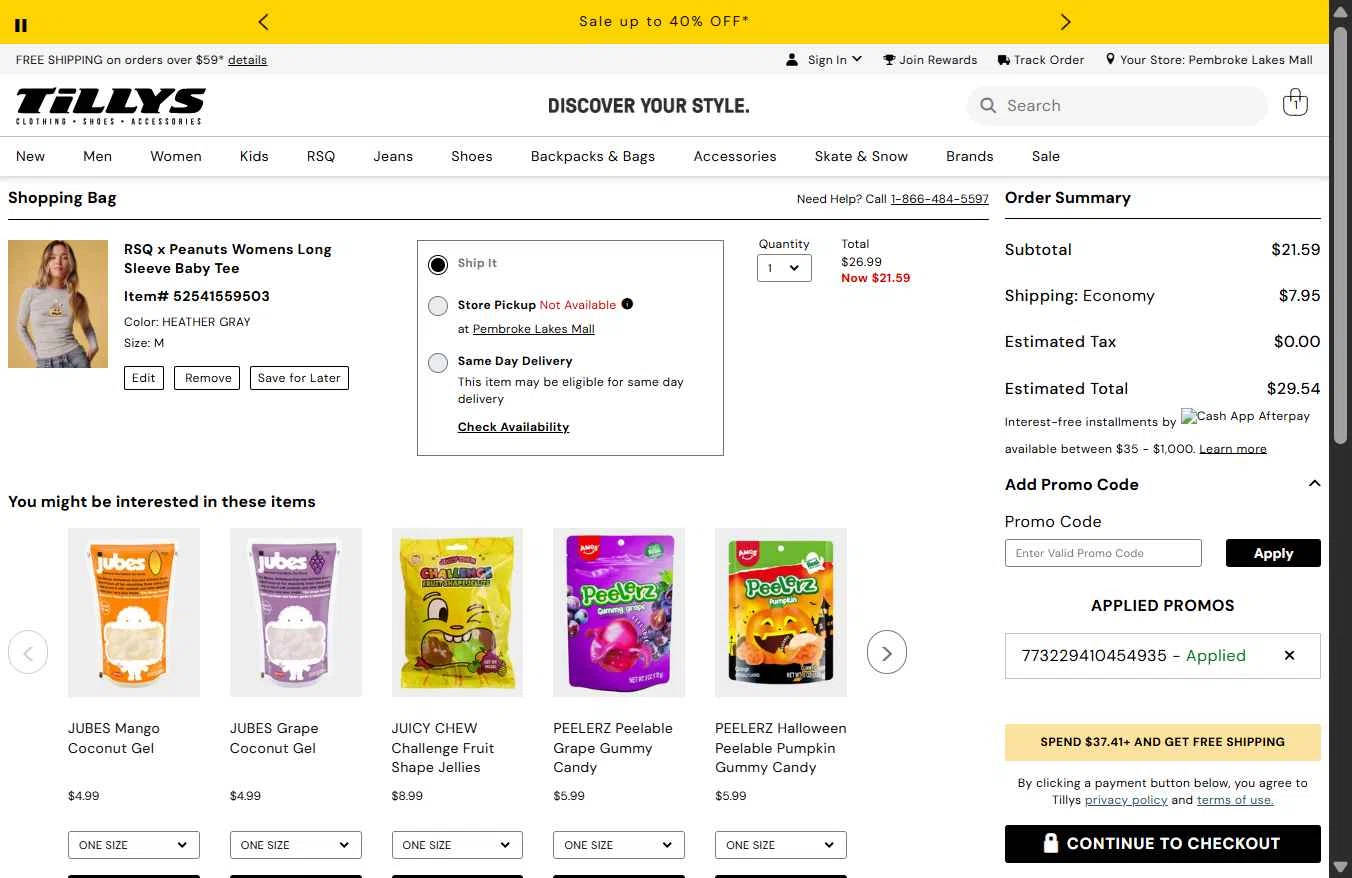Viewport: 1352px width, 878px height.
Task: Open the shopping bag icon
Action: (x=1295, y=104)
